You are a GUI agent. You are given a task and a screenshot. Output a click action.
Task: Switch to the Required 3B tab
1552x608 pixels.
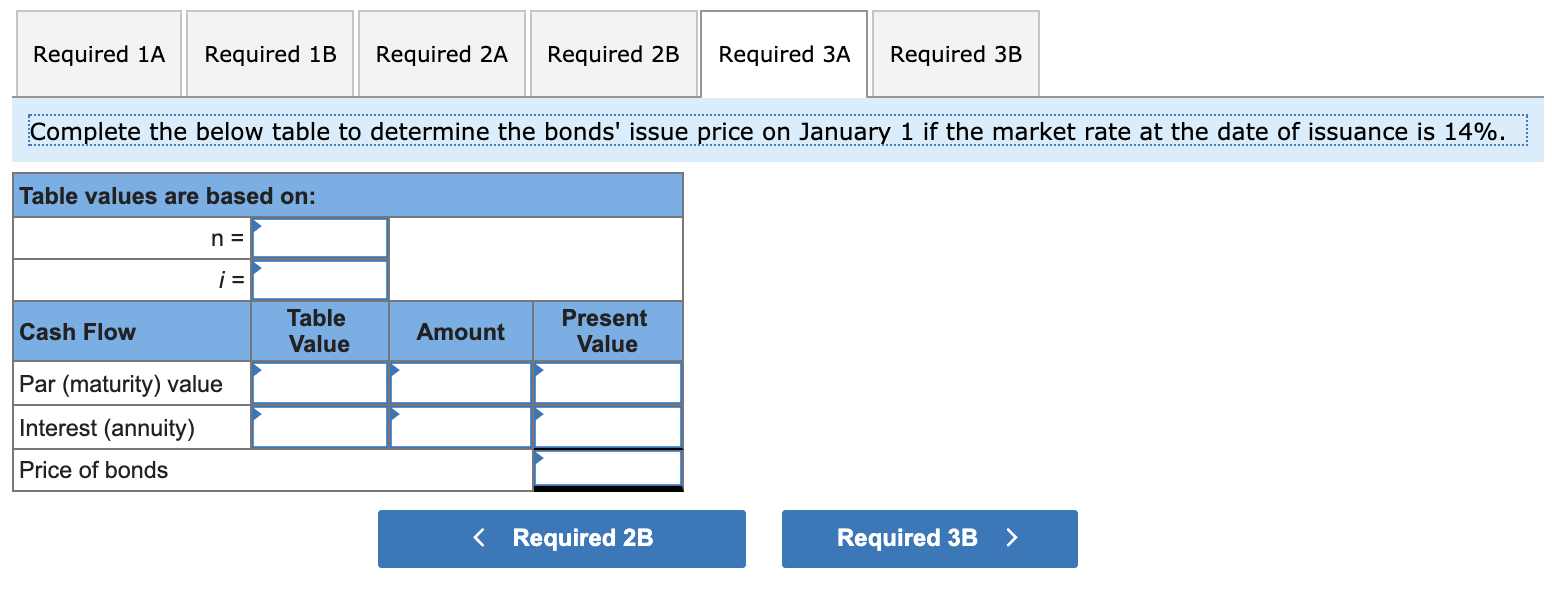click(x=955, y=54)
